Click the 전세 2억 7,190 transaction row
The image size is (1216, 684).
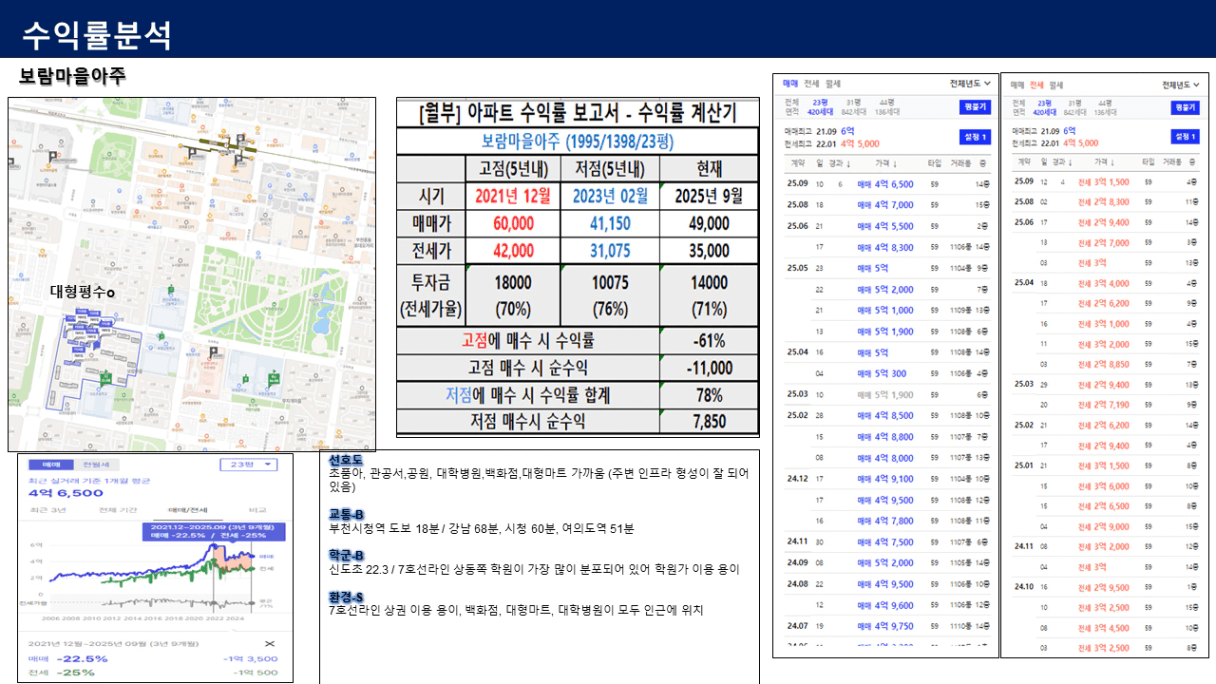tap(1104, 404)
